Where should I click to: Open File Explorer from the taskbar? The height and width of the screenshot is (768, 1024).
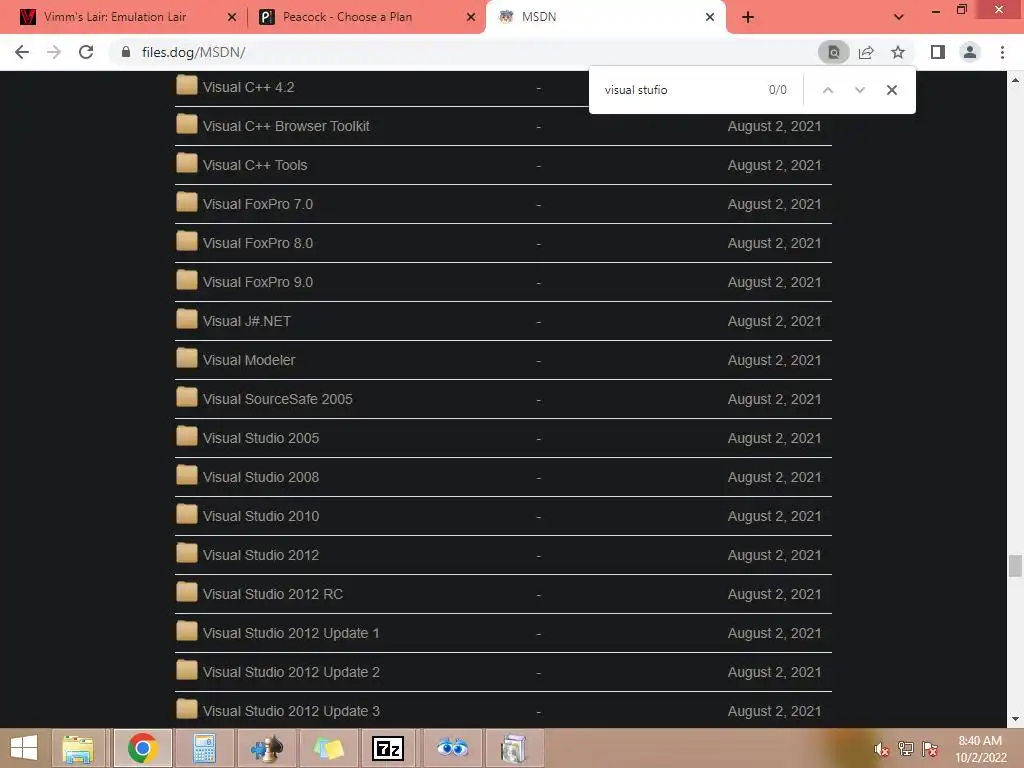coord(78,748)
